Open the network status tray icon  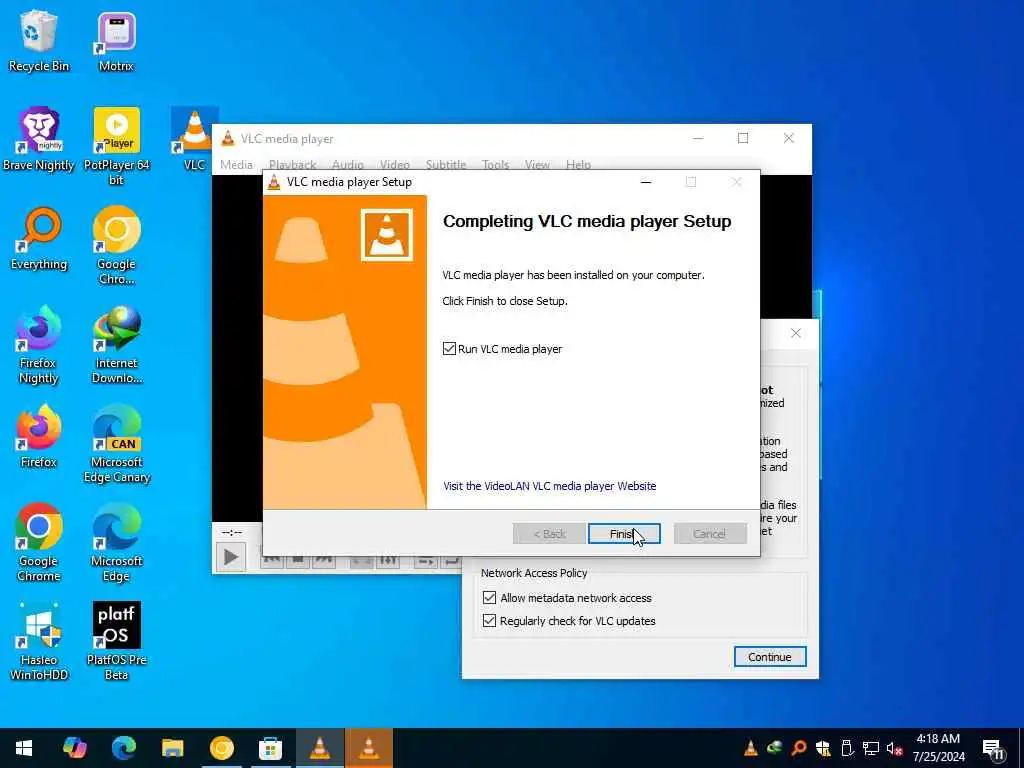(x=871, y=748)
